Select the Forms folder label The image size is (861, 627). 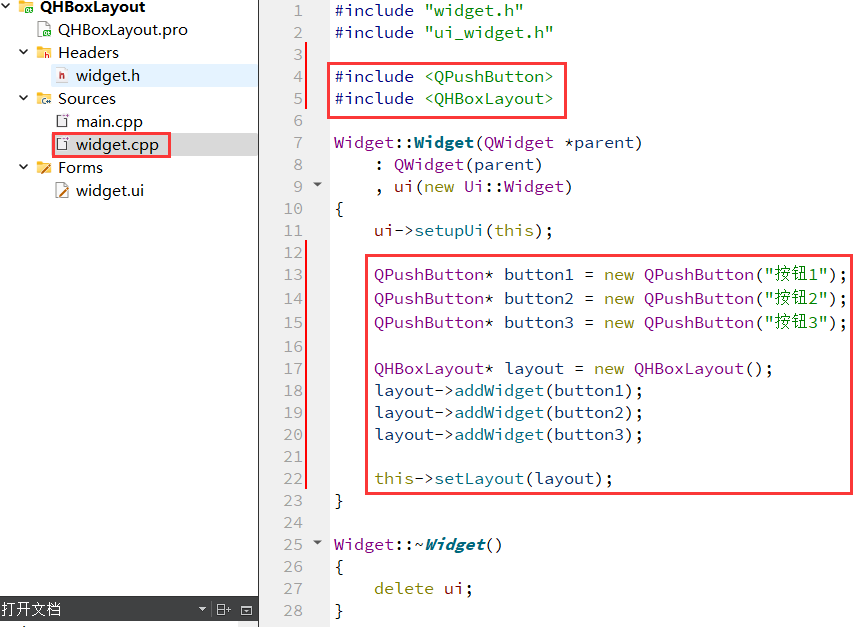(80, 167)
